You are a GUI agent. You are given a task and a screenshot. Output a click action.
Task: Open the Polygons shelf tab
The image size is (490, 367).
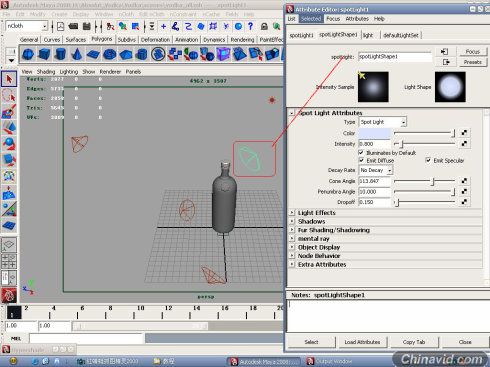[x=102, y=39]
